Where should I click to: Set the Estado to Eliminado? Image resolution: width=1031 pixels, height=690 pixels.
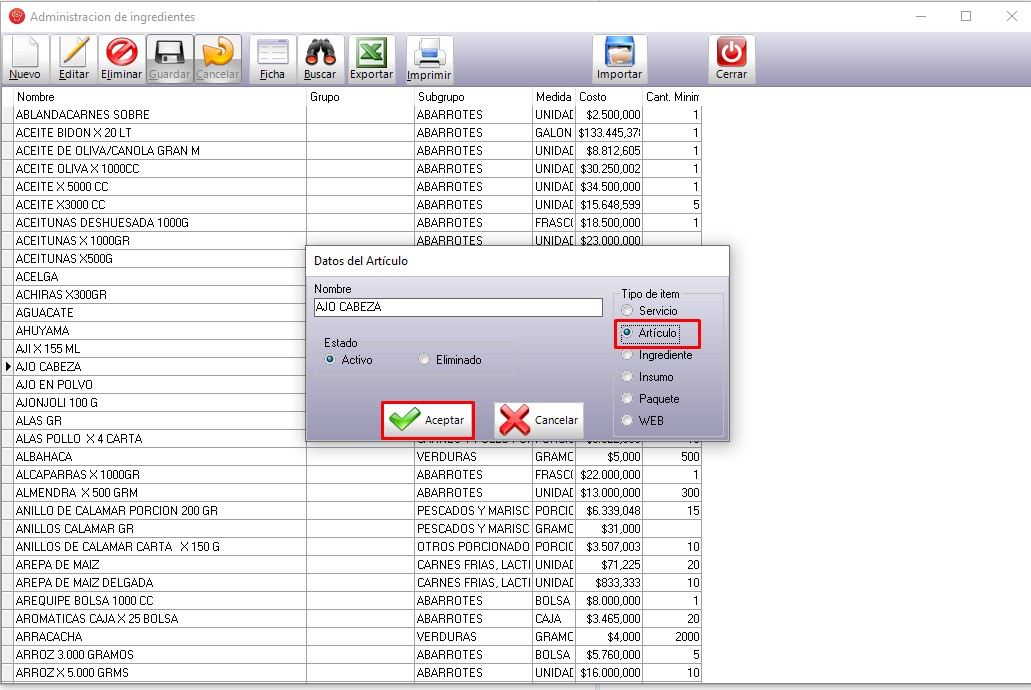point(425,360)
